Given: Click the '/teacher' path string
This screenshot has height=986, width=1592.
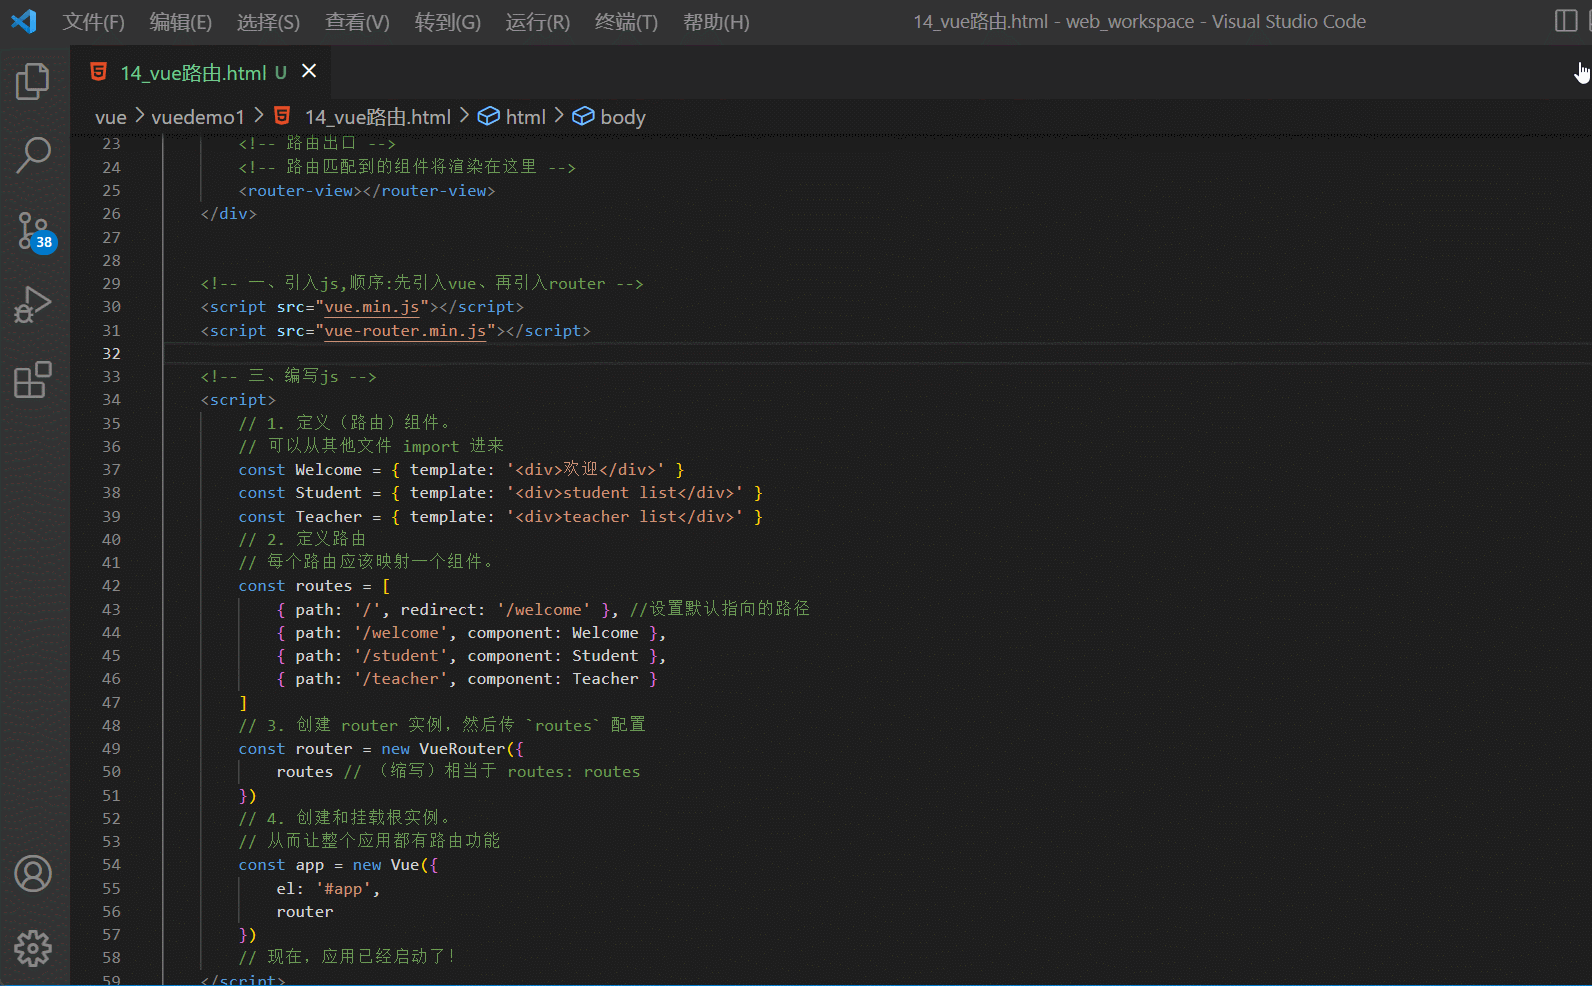Looking at the screenshot, I should click(x=400, y=679).
